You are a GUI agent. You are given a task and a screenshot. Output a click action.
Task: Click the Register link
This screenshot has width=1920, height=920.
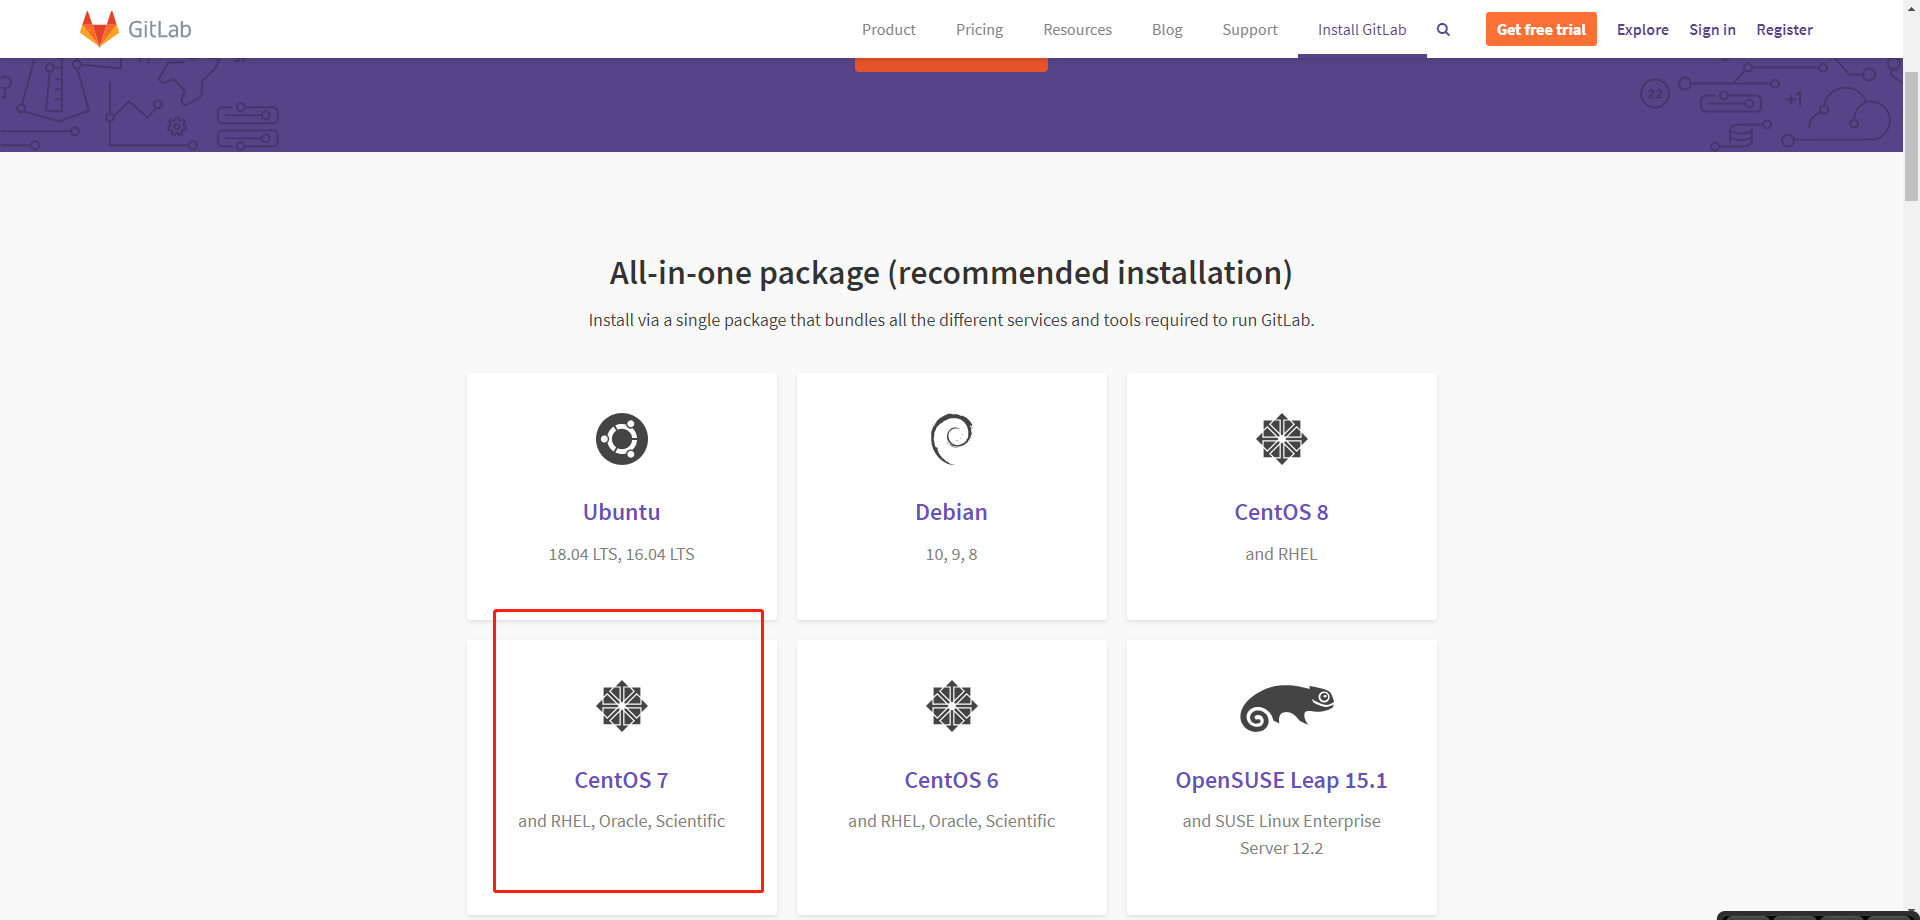click(1784, 30)
